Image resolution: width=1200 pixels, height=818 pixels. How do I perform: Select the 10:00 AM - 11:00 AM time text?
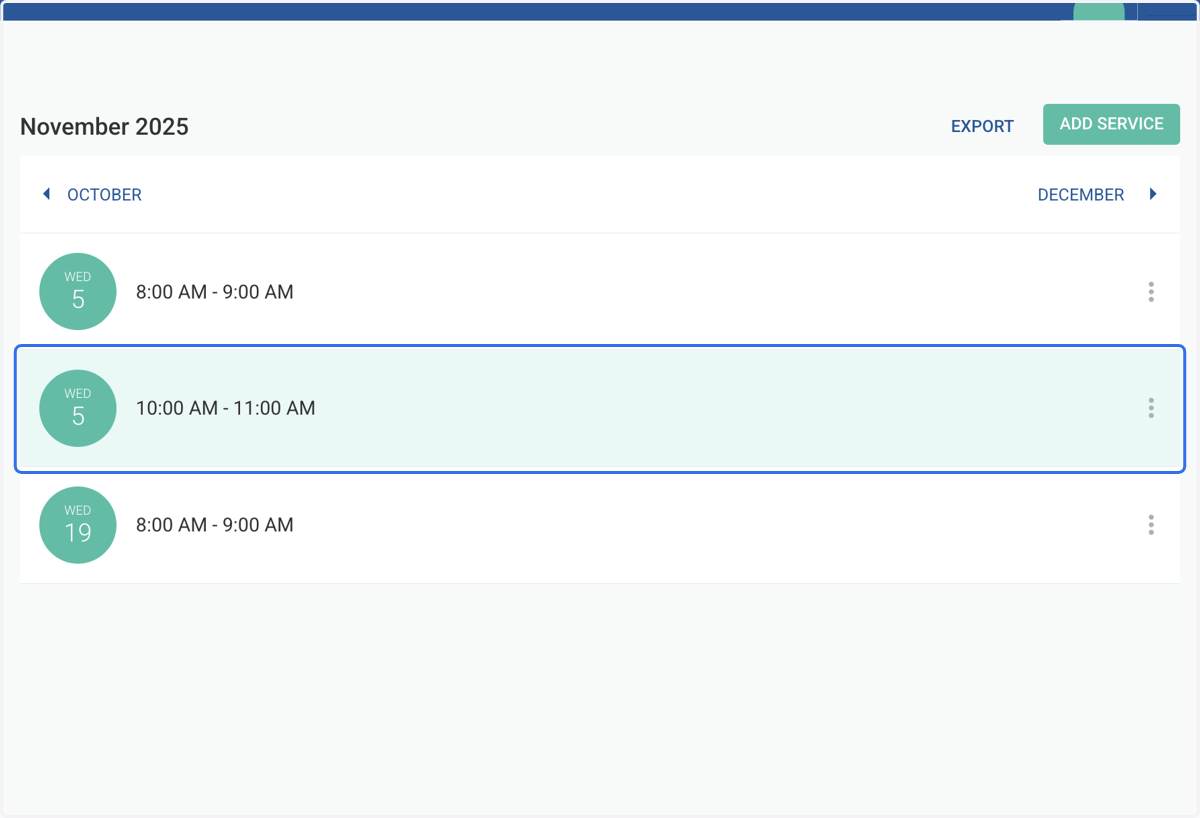click(x=226, y=408)
